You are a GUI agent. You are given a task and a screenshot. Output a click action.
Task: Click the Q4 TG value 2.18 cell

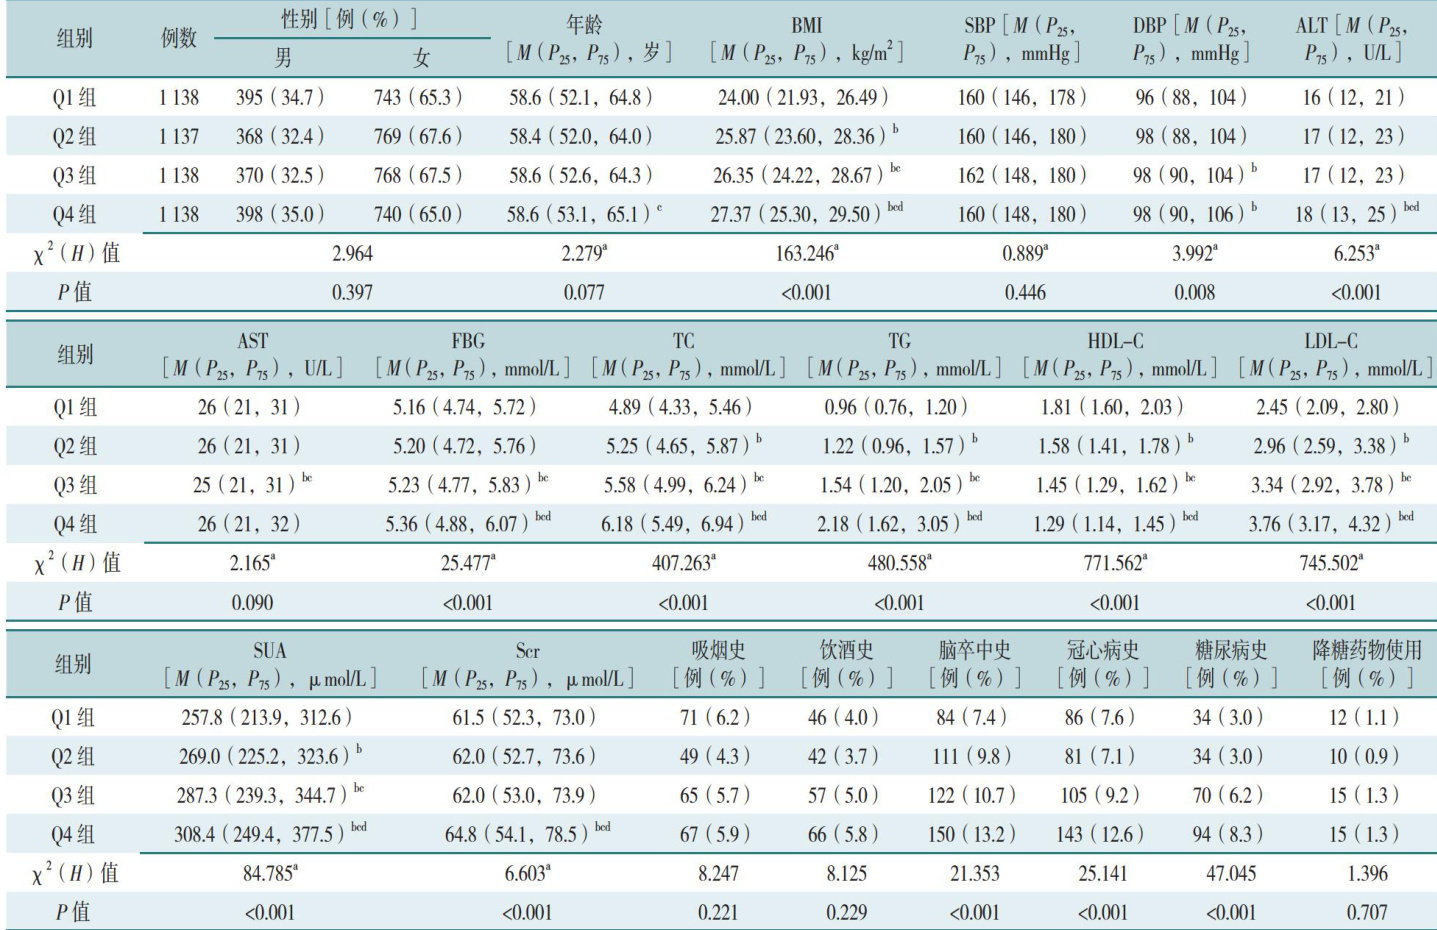(896, 524)
